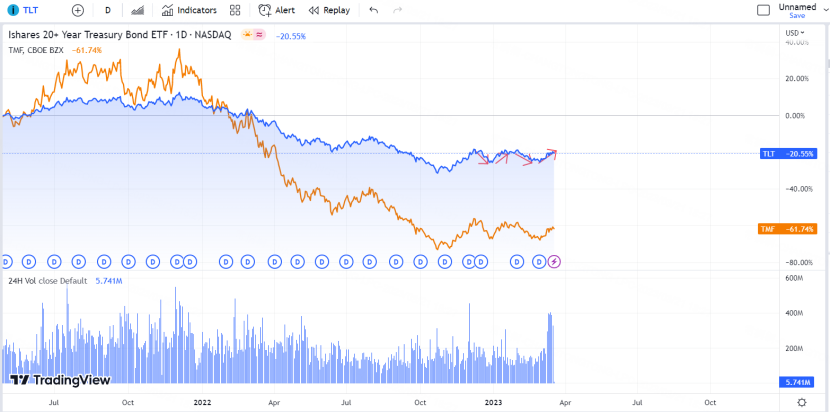Start bar Replay mode

click(x=329, y=10)
